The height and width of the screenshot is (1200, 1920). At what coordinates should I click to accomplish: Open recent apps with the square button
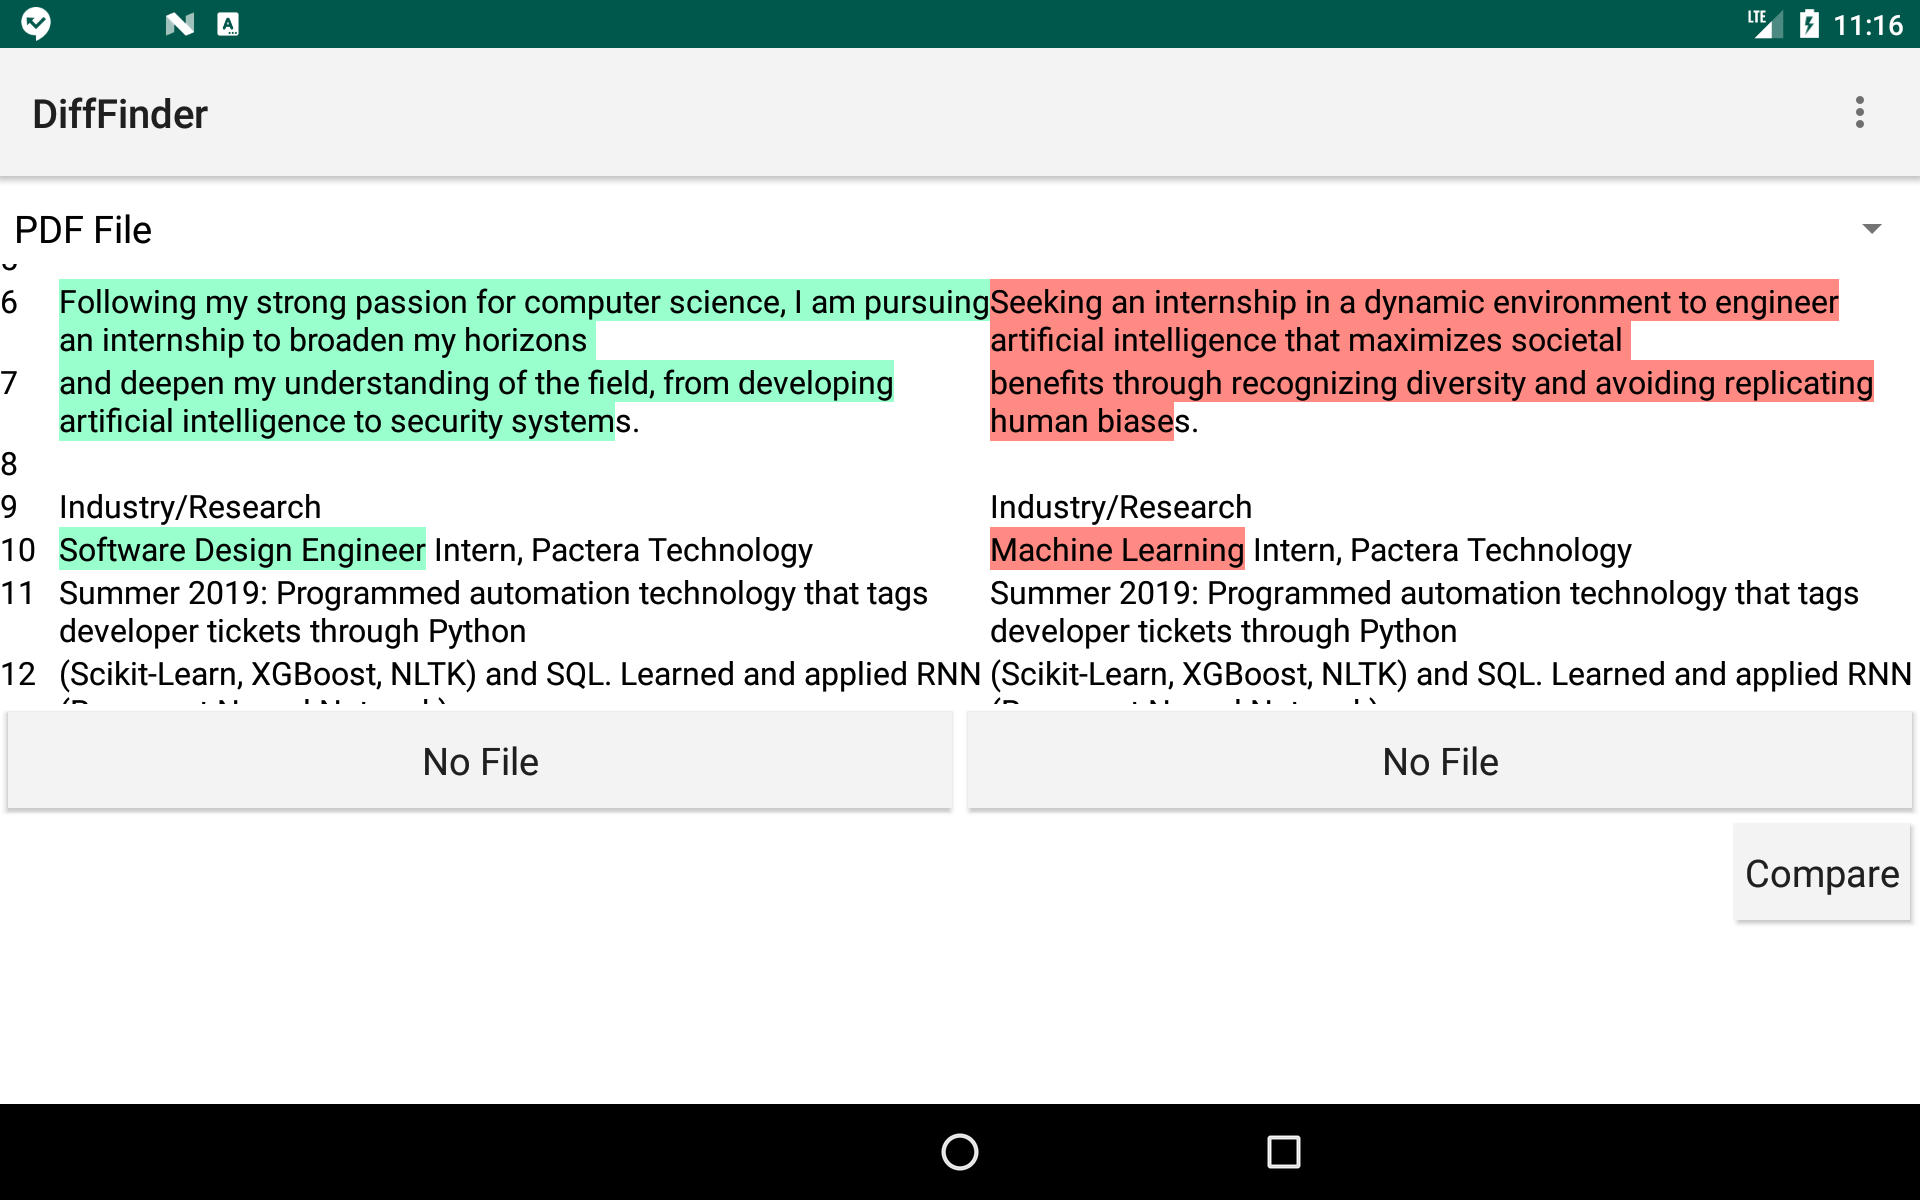(1283, 1152)
